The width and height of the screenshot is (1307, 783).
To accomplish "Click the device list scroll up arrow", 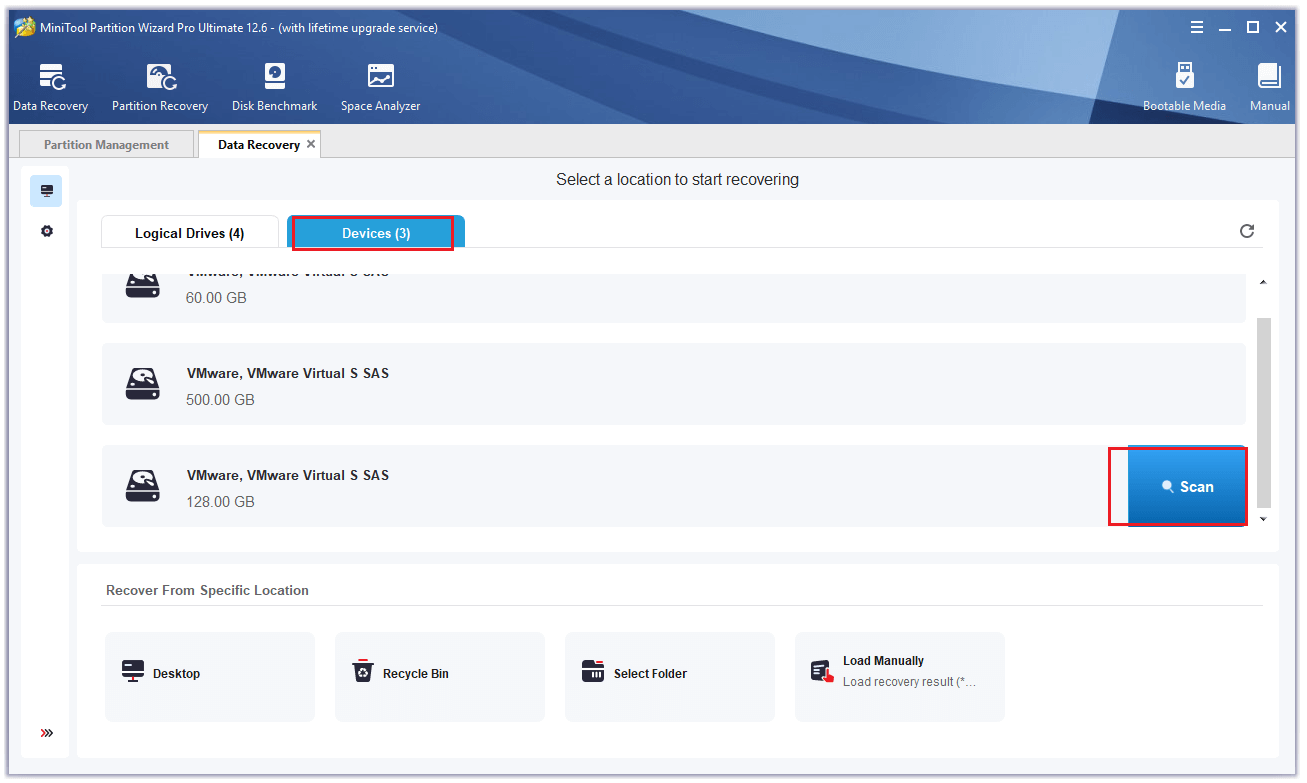I will click(1263, 283).
